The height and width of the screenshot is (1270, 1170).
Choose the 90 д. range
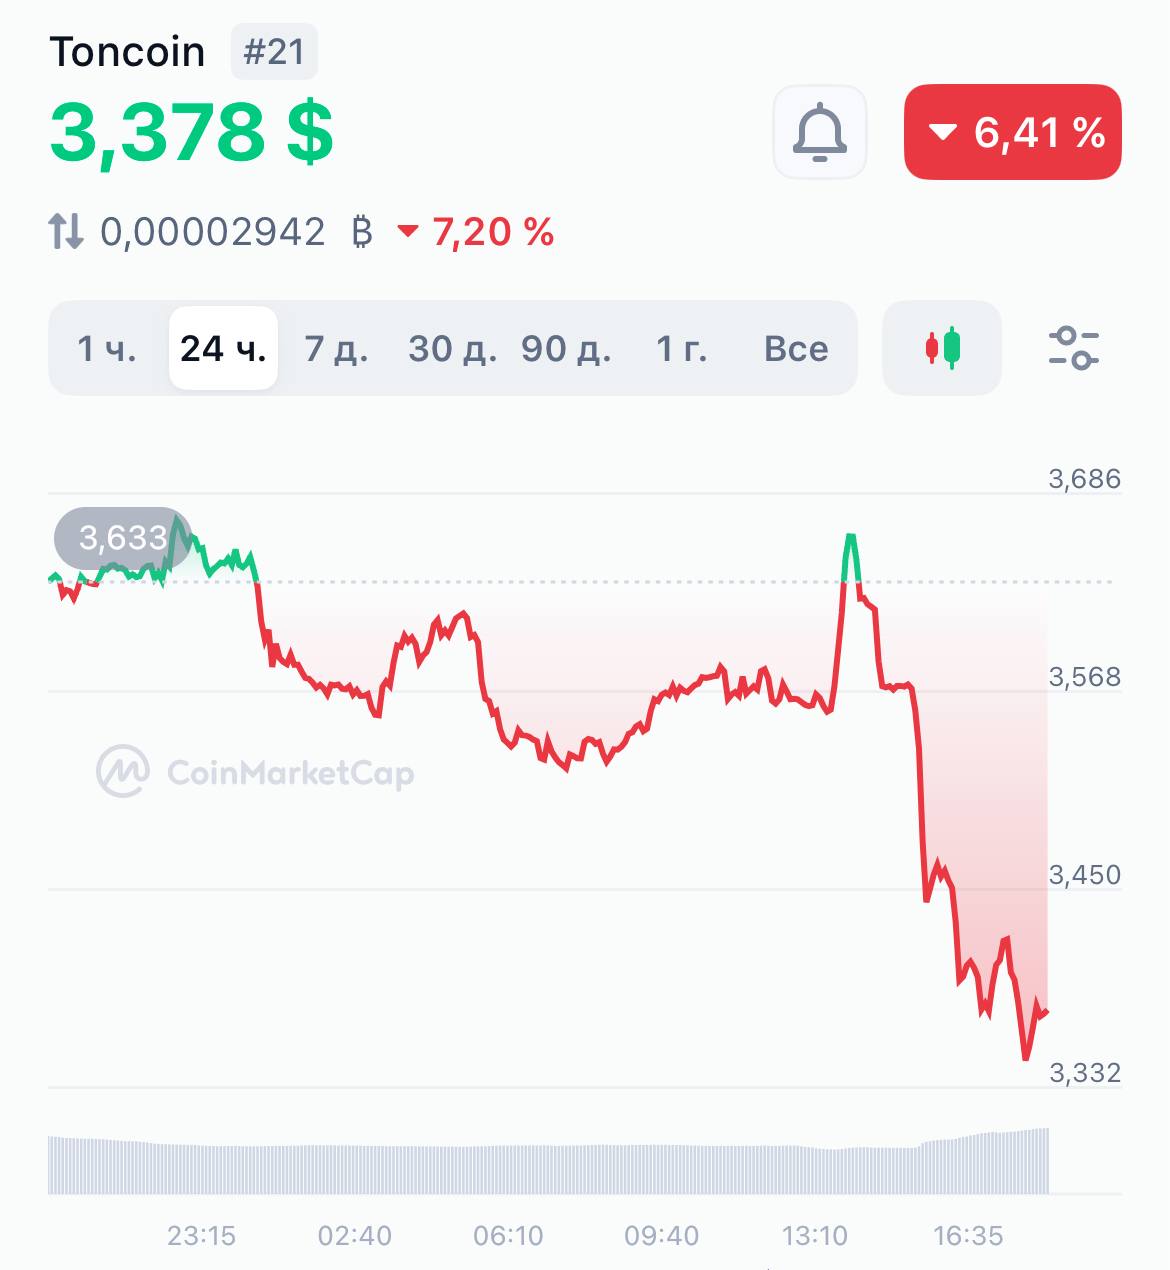click(x=566, y=348)
